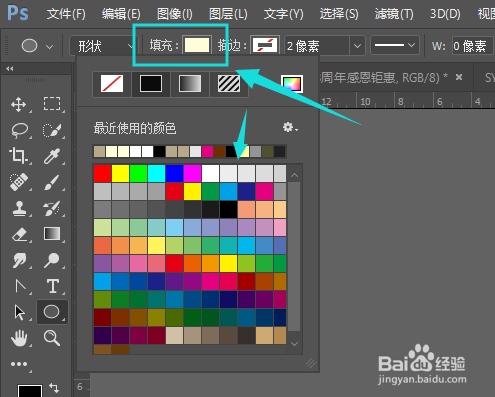The image size is (495, 397).
Task: Select the Path Selection tool
Action: [20, 313]
